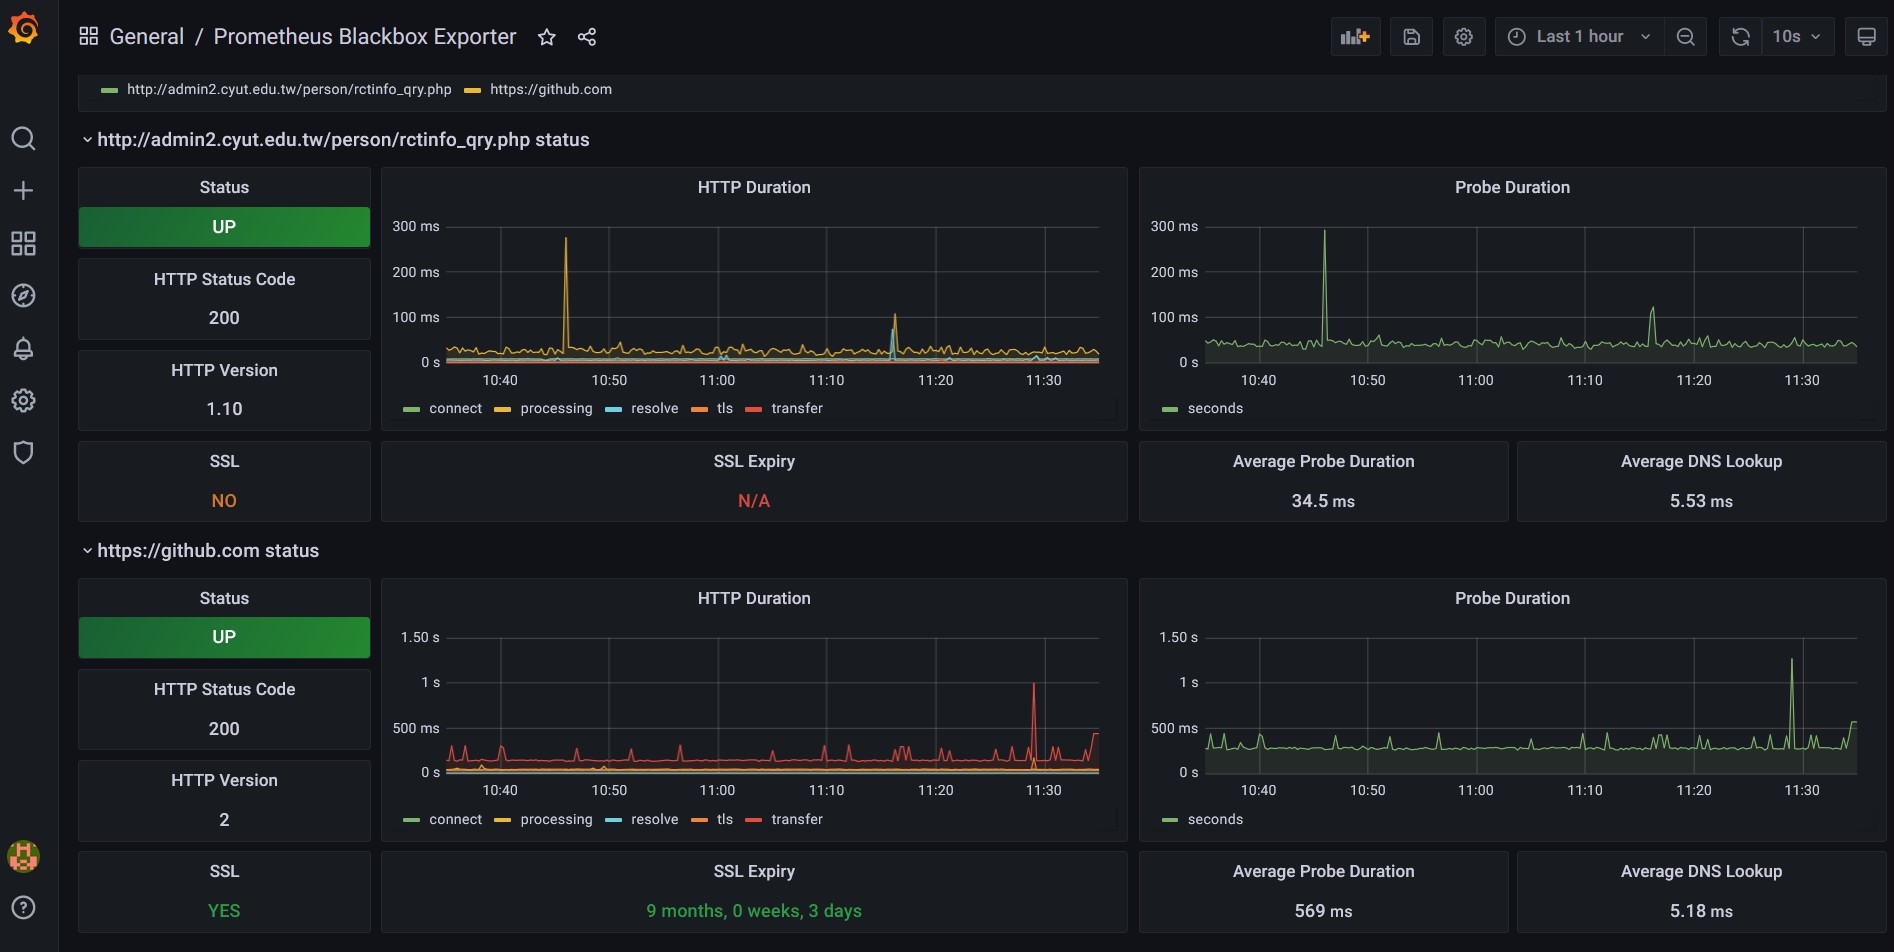Toggle seconds series in github Probe Duration legend
Screen dimensions: 1894x952
(x=1215, y=819)
